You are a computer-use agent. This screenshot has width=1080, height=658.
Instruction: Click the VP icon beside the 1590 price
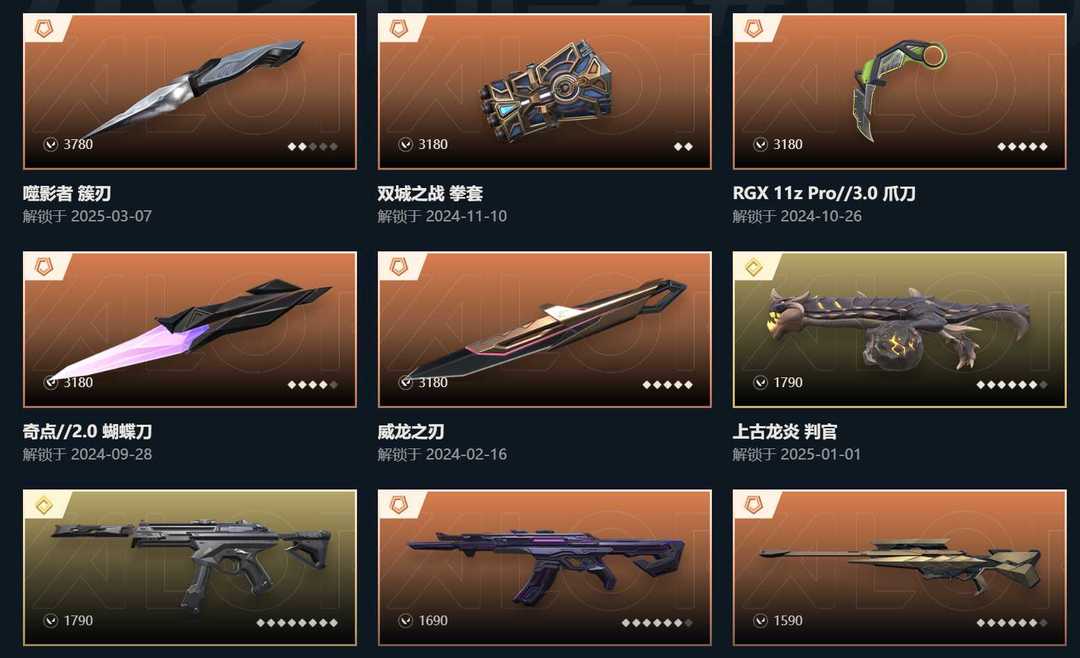click(x=760, y=621)
